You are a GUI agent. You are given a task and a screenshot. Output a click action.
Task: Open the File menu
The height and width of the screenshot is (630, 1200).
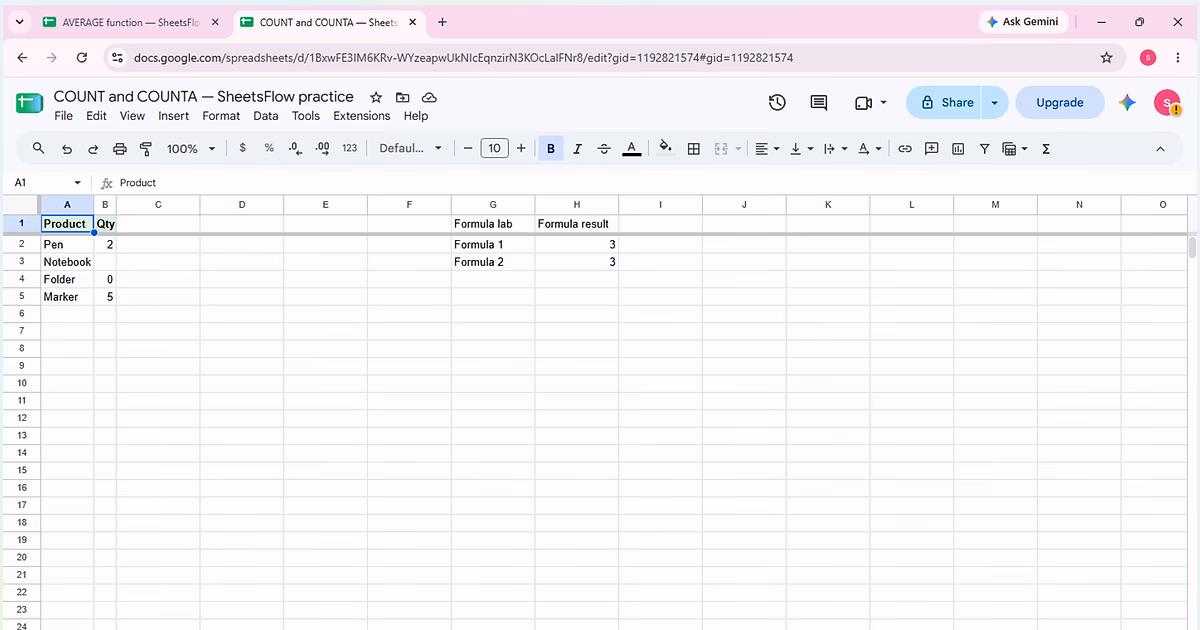(63, 116)
